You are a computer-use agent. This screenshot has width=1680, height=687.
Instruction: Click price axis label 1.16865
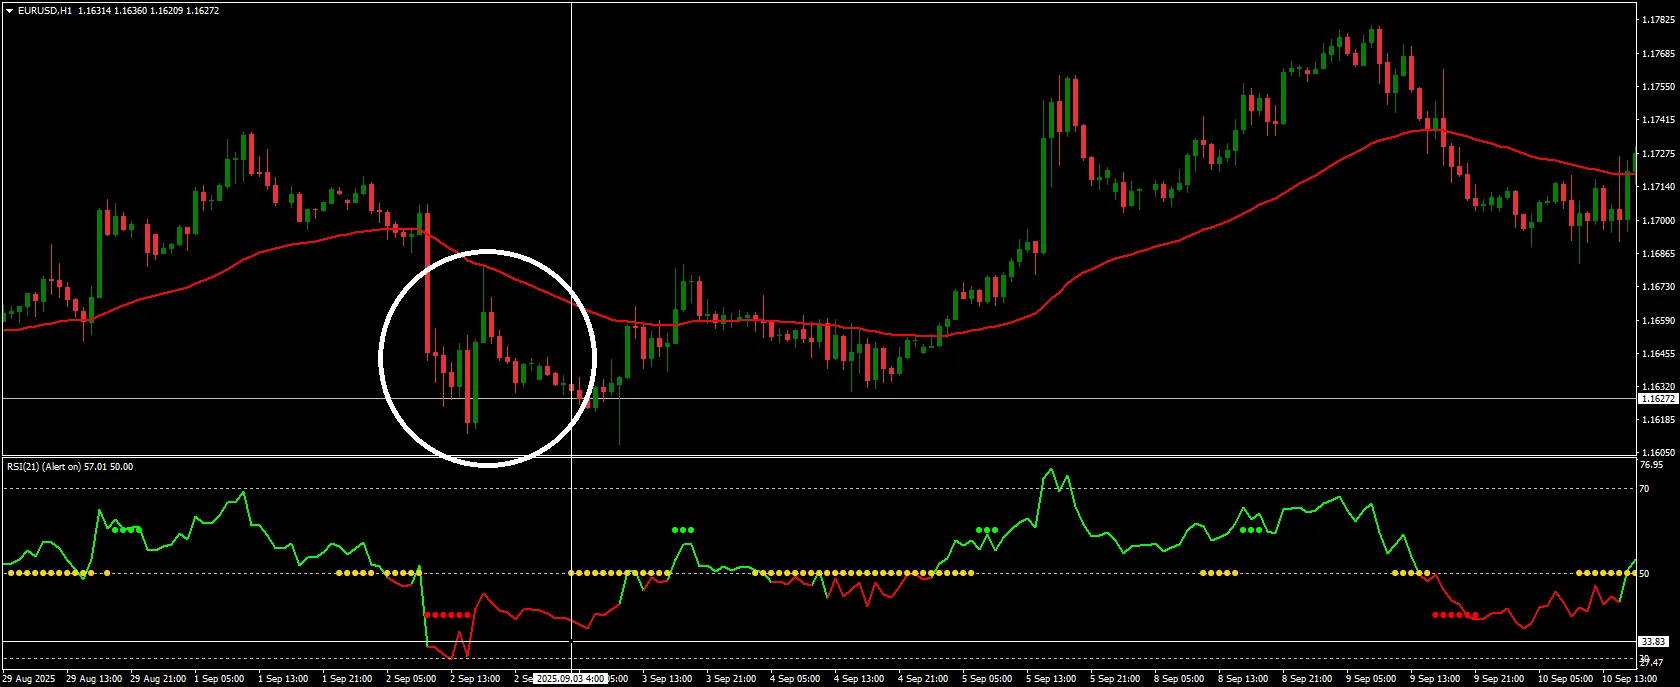click(x=1659, y=254)
